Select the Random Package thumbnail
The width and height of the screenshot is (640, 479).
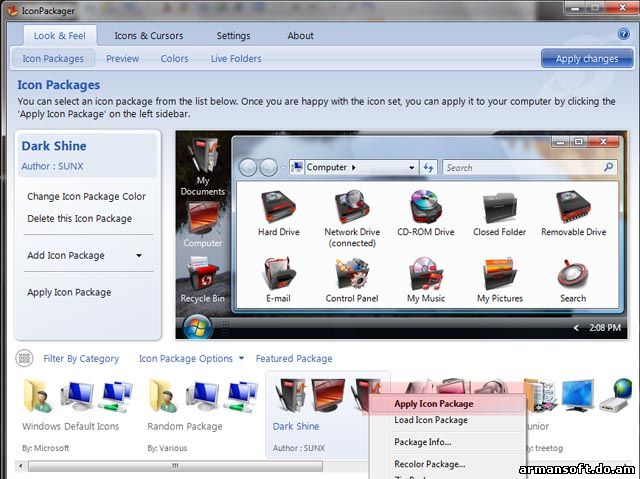tap(203, 396)
